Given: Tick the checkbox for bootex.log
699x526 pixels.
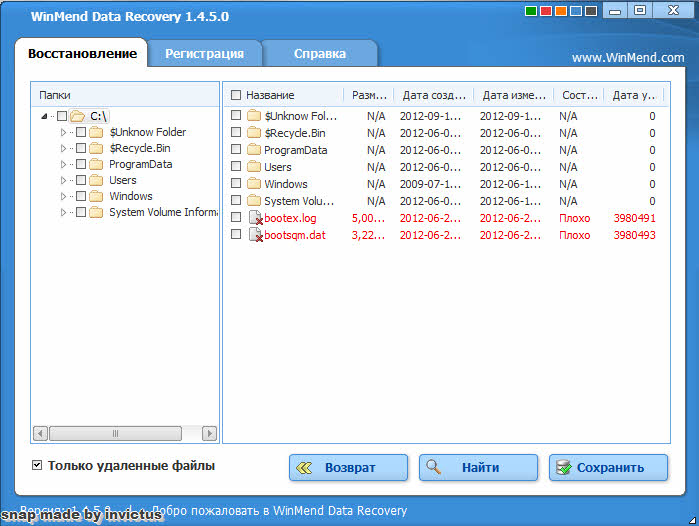Looking at the screenshot, I should (x=236, y=218).
